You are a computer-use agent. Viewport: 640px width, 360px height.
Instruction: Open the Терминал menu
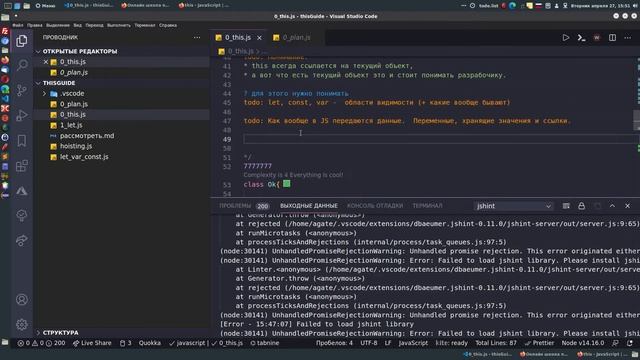(x=145, y=25)
